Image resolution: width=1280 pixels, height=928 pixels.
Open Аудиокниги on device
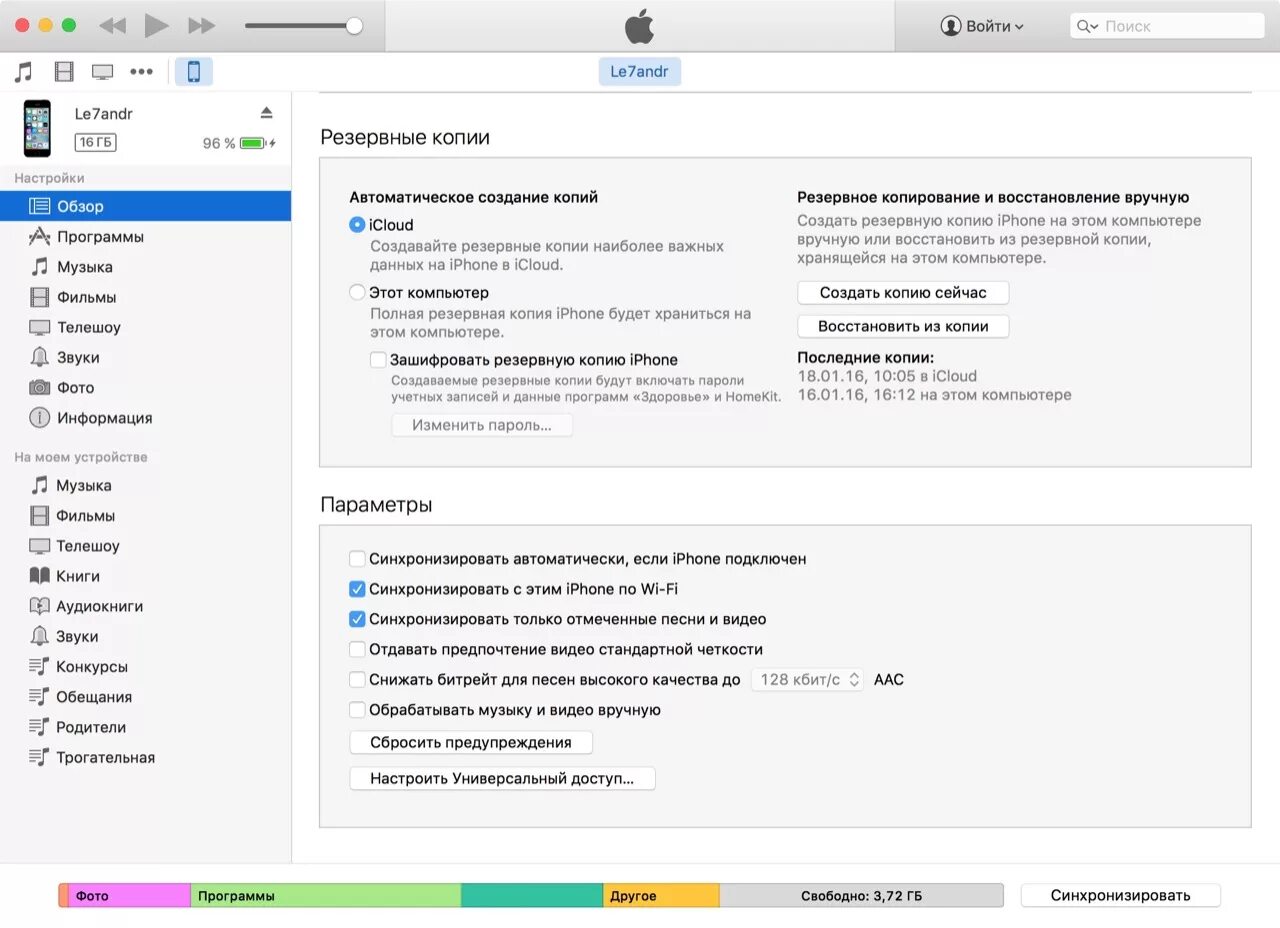coord(145,606)
